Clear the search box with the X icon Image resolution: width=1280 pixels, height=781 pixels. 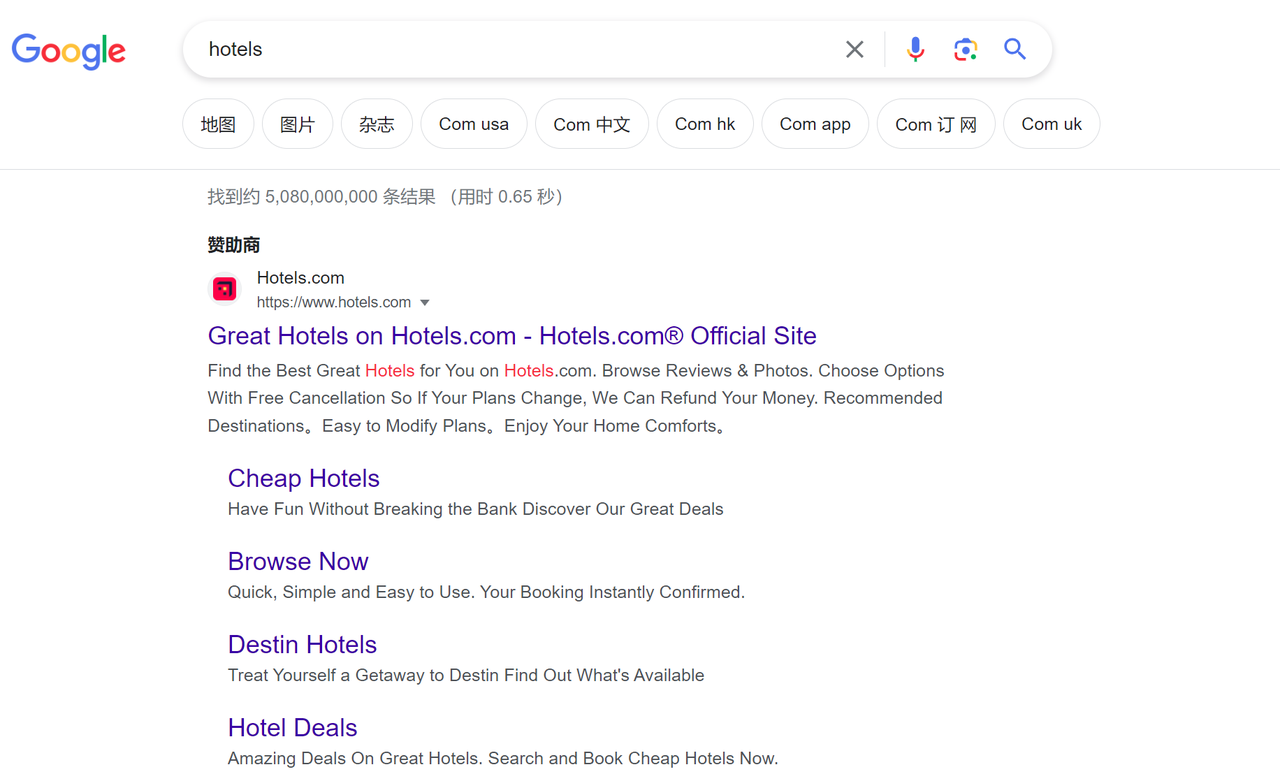[854, 48]
